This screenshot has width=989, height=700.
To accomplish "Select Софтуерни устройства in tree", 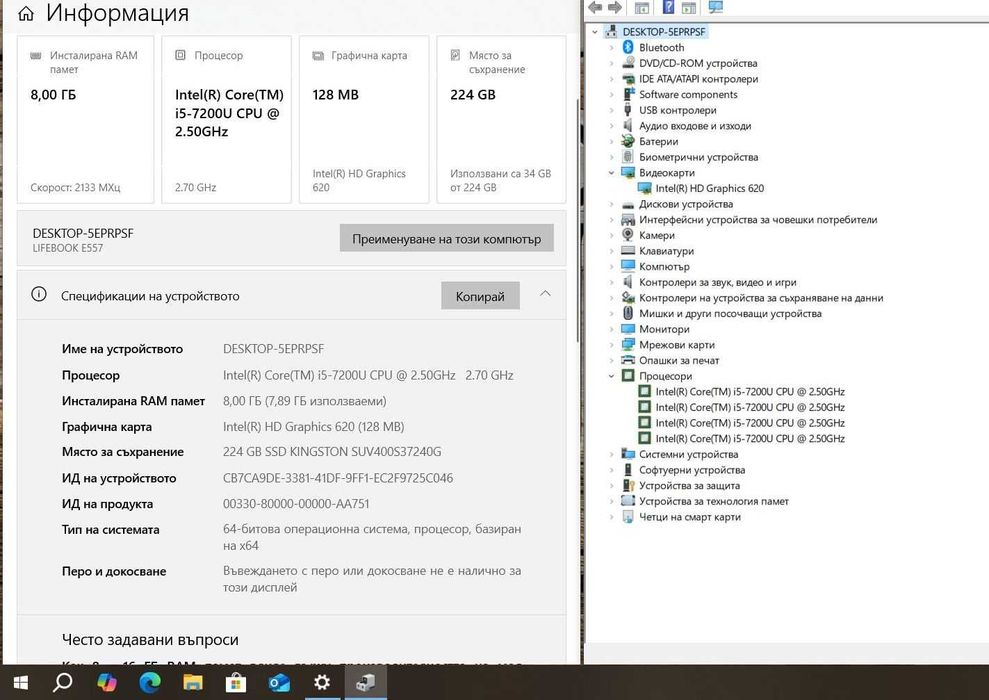I will point(691,470).
